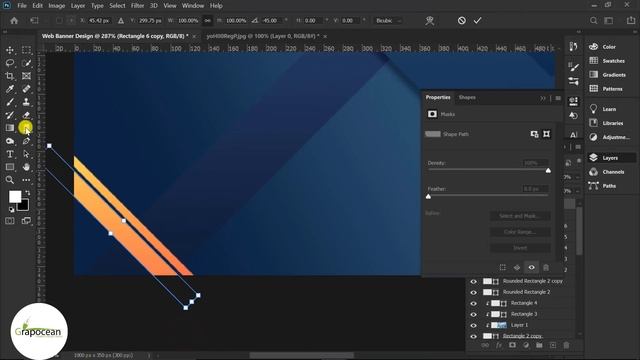The image size is (640, 360).
Task: Click the Density slider handle
Action: point(548,171)
